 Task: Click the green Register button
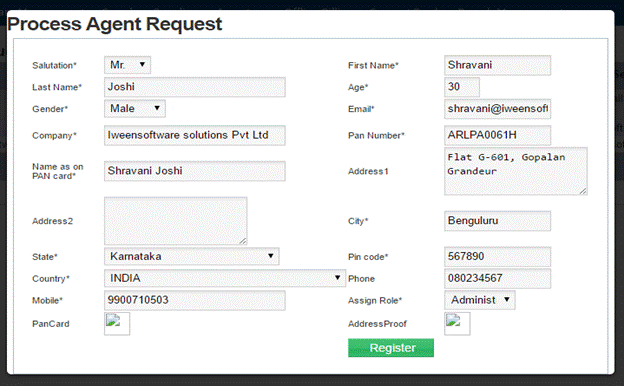[391, 348]
